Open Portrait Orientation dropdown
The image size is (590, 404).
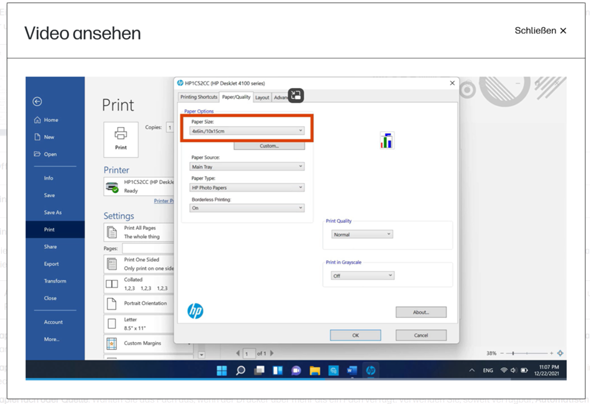tap(138, 304)
